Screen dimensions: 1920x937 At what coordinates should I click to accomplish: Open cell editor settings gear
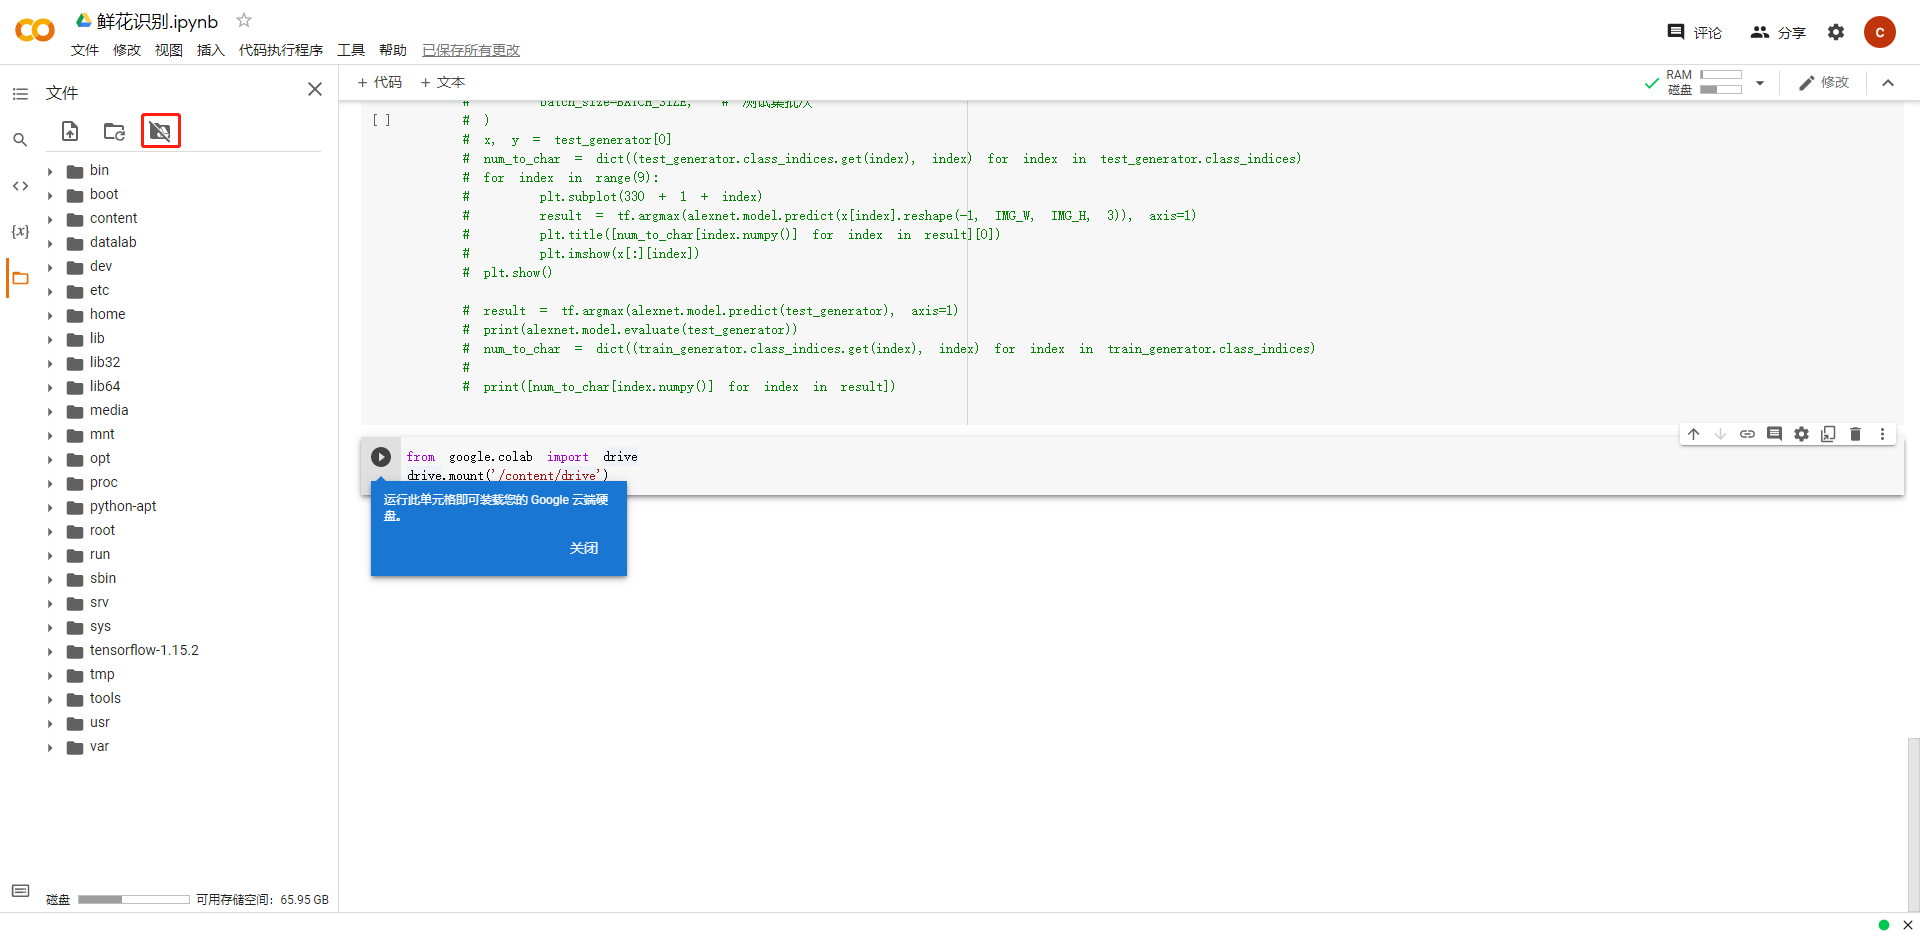coord(1801,434)
